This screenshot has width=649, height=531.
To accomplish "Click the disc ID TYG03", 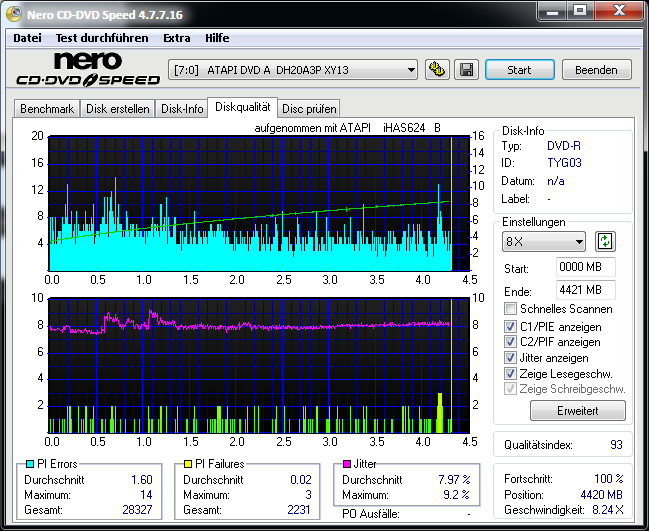I will coord(564,163).
